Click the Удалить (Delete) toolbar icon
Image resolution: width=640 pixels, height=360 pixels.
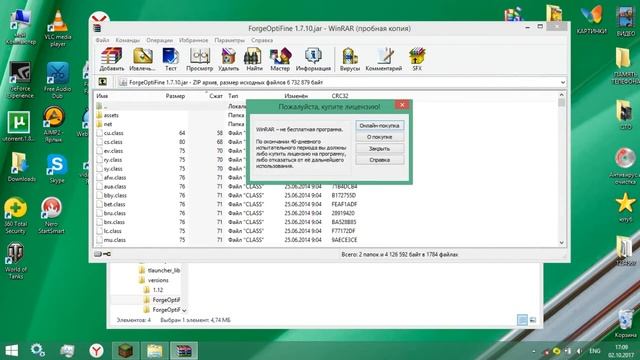click(x=228, y=60)
